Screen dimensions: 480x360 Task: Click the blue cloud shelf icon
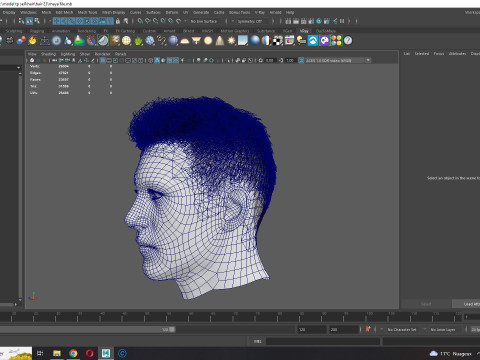313,41
